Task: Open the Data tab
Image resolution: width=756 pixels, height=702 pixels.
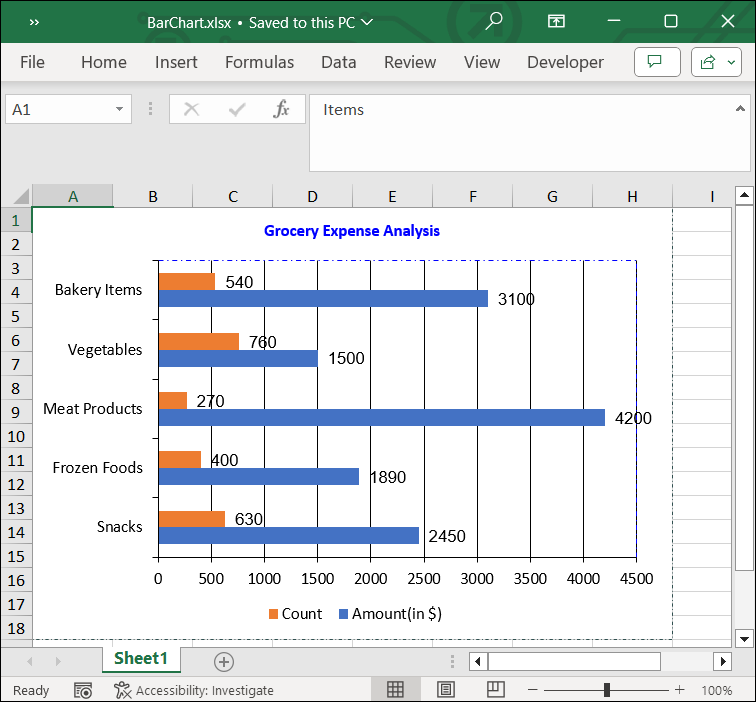Action: [x=338, y=62]
